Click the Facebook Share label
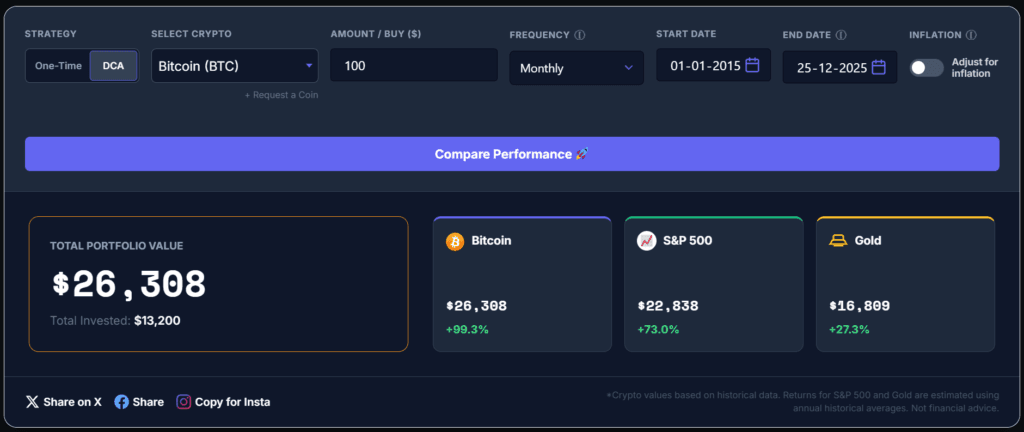Screen dimensions: 1024x432 148,402
